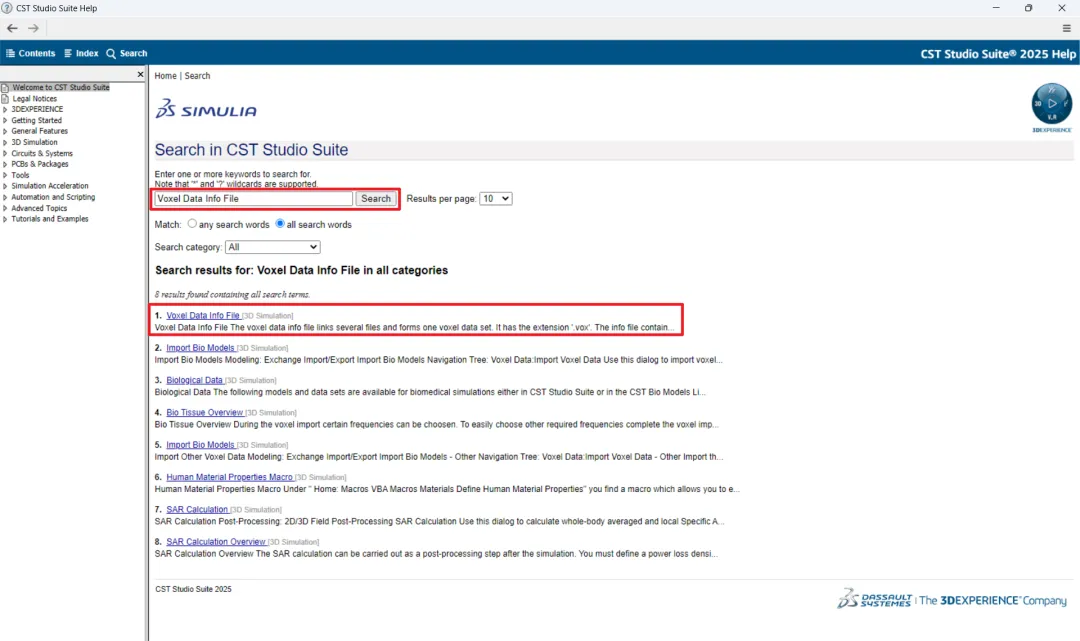Click the Home breadcrumb link
Image resolution: width=1080 pixels, height=641 pixels.
point(165,76)
